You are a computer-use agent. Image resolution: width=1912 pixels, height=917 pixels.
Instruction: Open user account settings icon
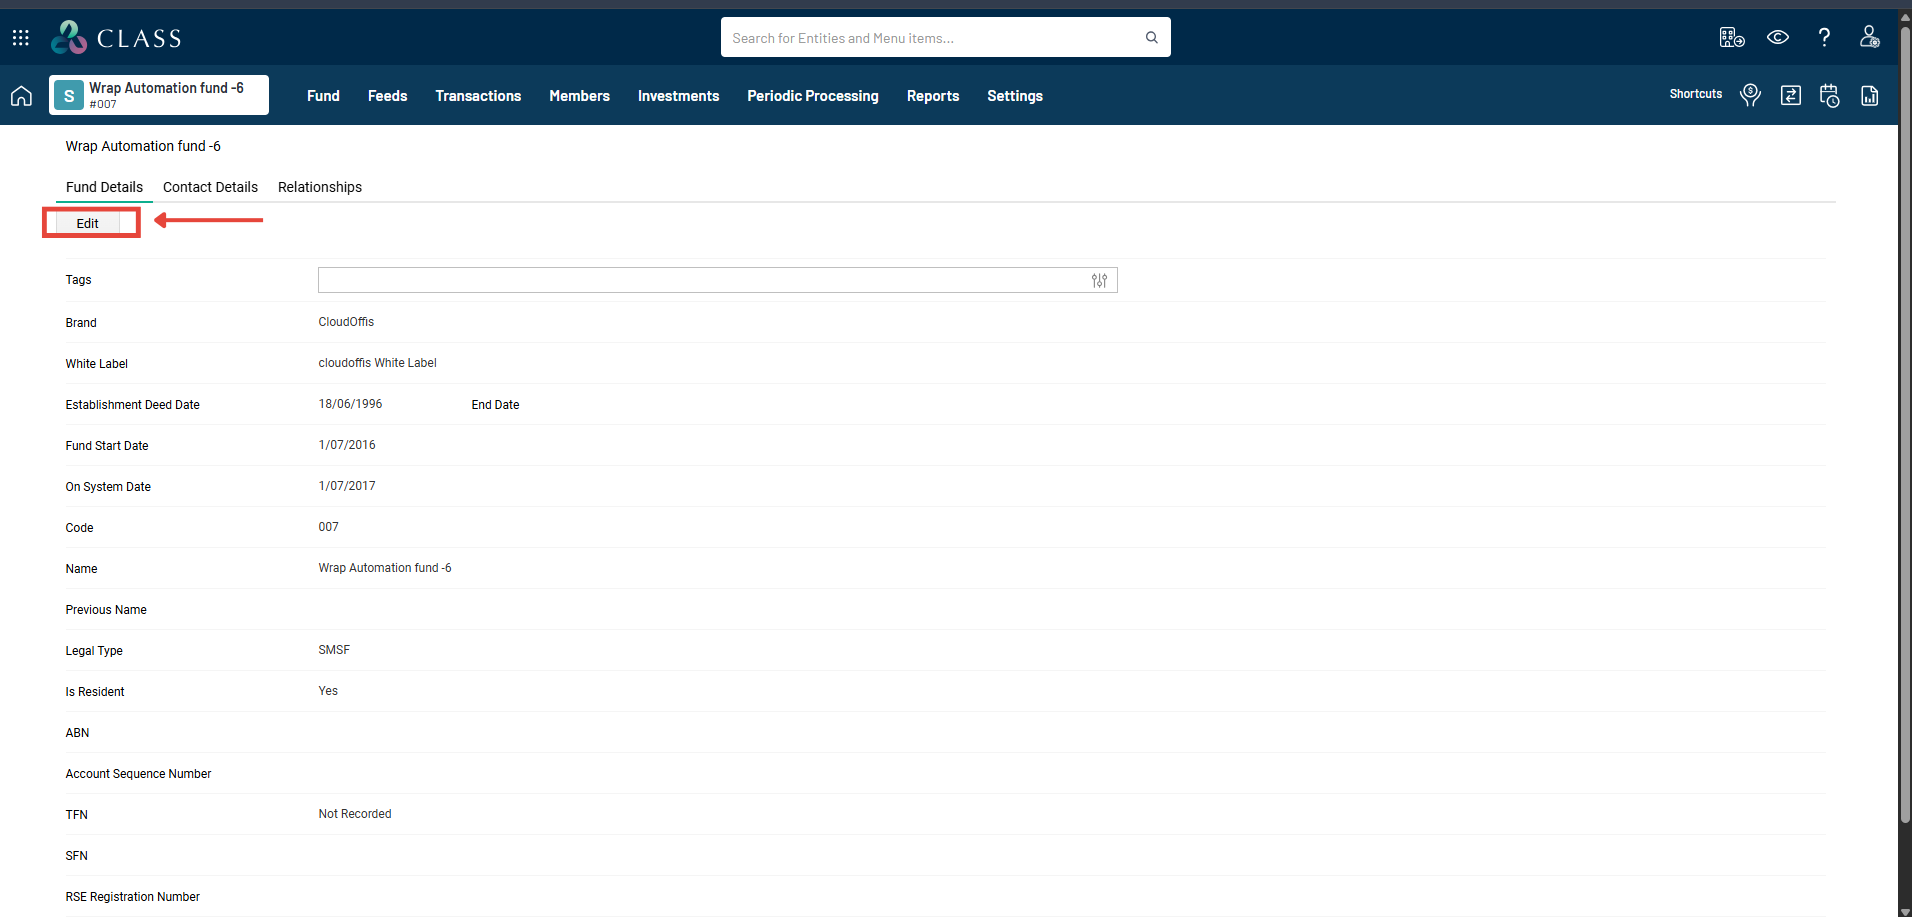click(x=1869, y=38)
